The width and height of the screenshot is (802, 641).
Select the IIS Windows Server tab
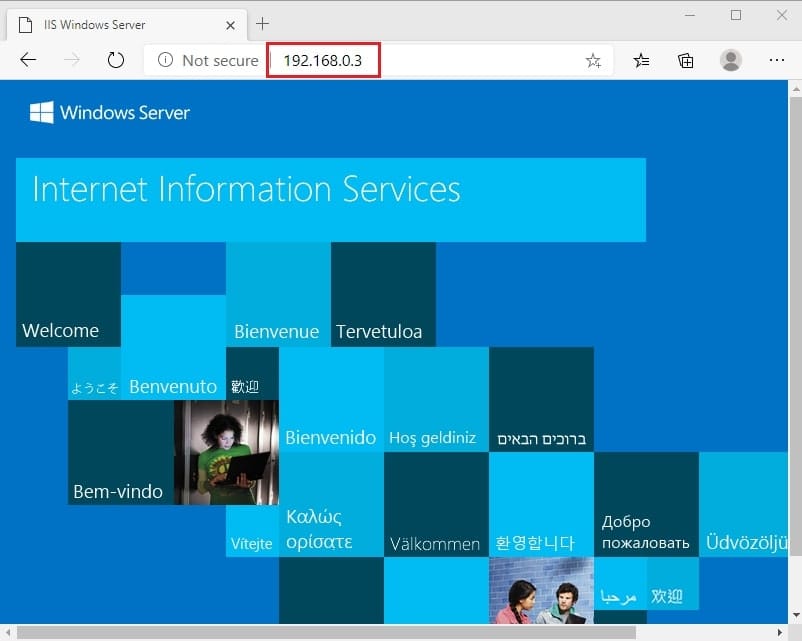(x=127, y=25)
